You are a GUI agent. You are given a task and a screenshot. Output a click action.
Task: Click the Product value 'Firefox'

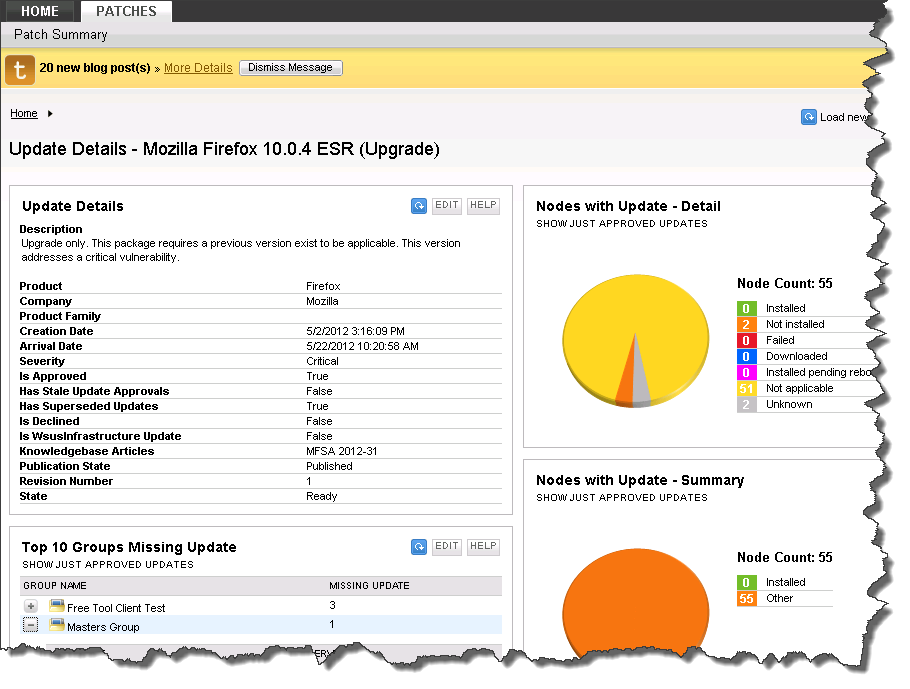click(x=323, y=286)
